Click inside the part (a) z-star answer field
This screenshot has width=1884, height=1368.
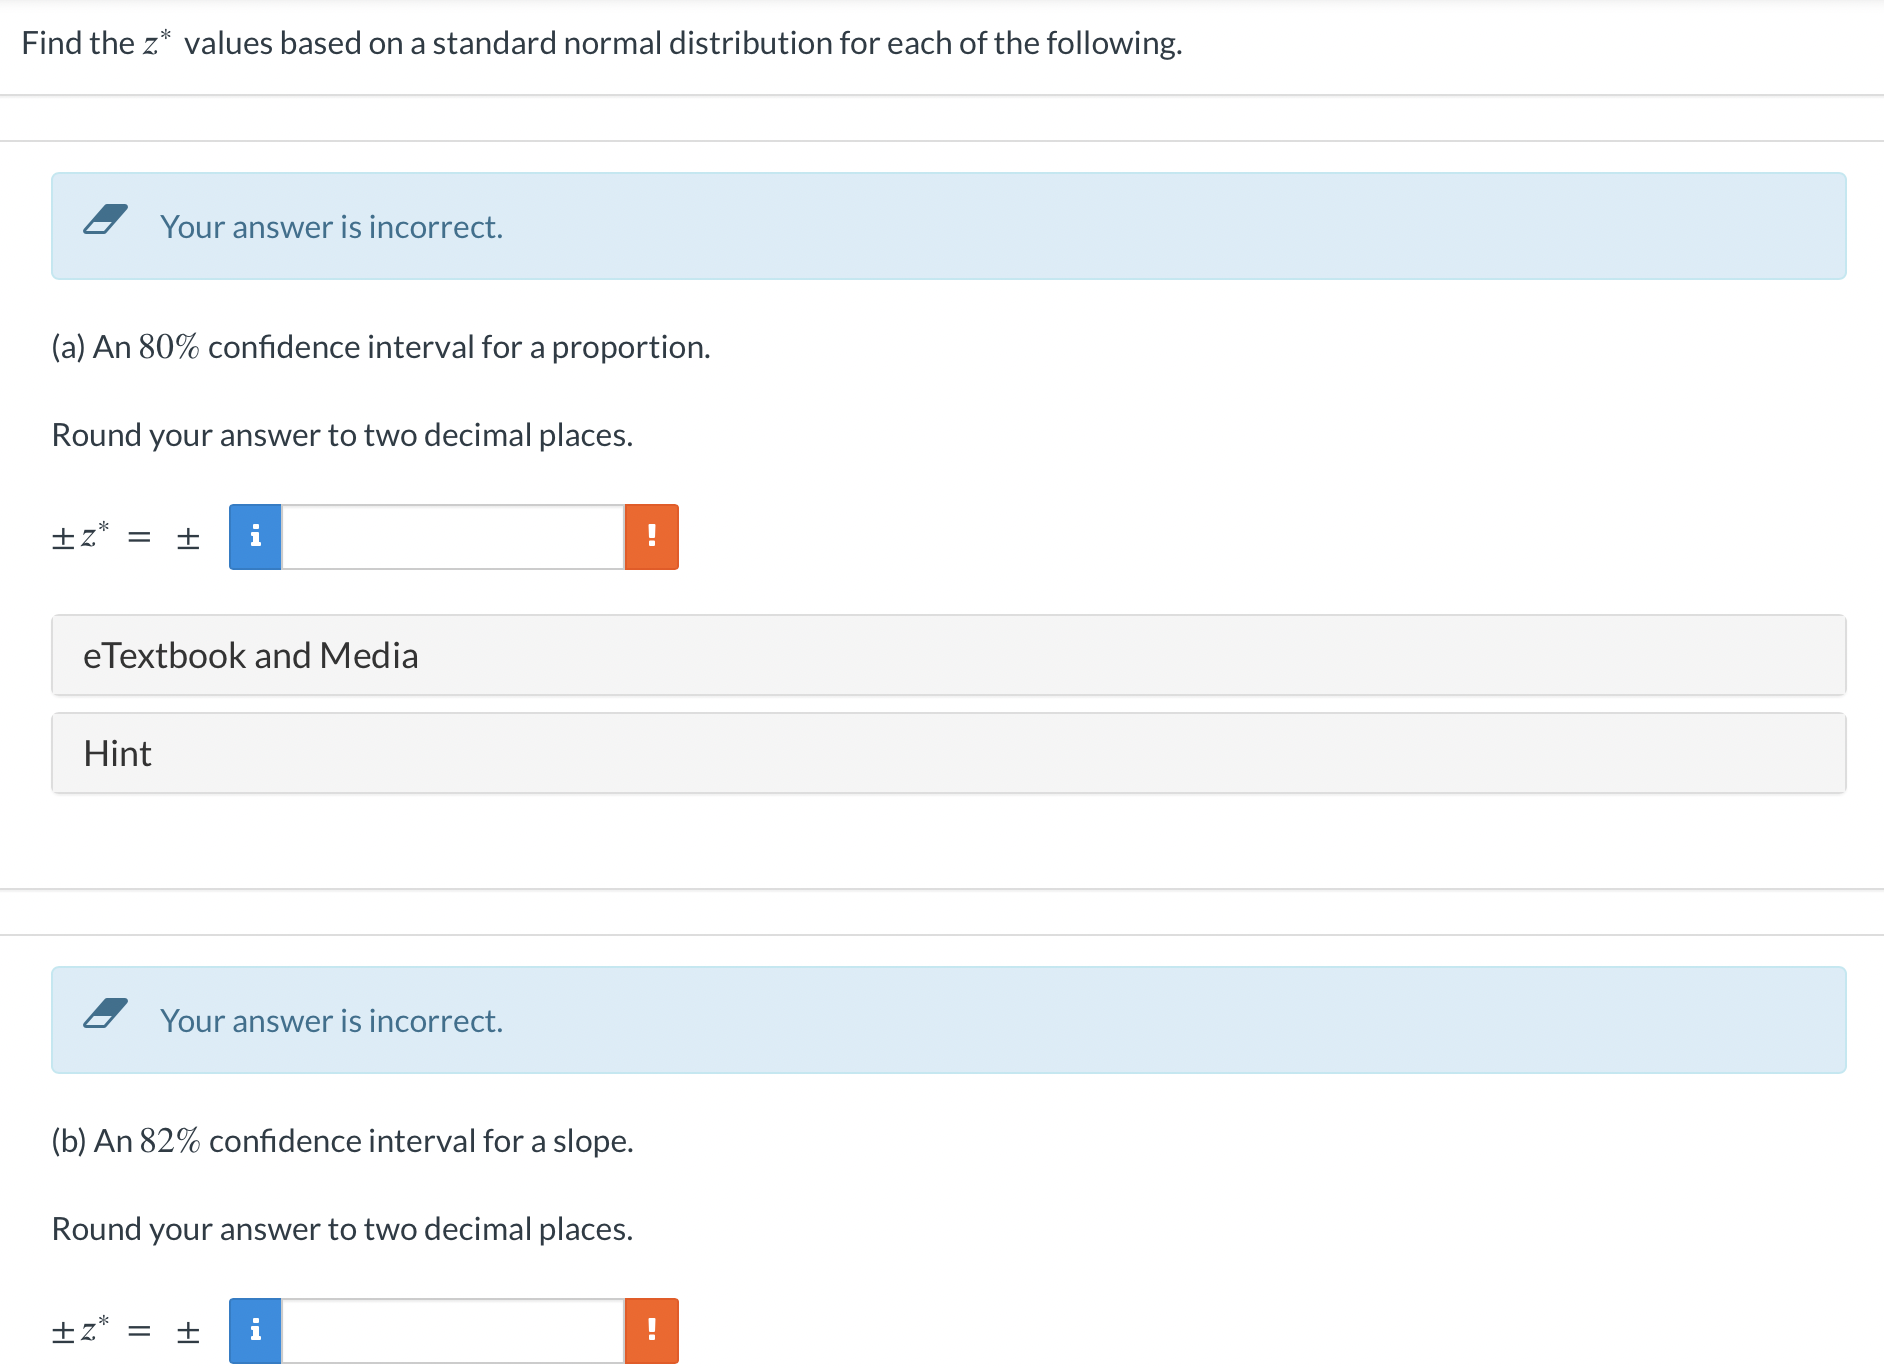[x=452, y=536]
